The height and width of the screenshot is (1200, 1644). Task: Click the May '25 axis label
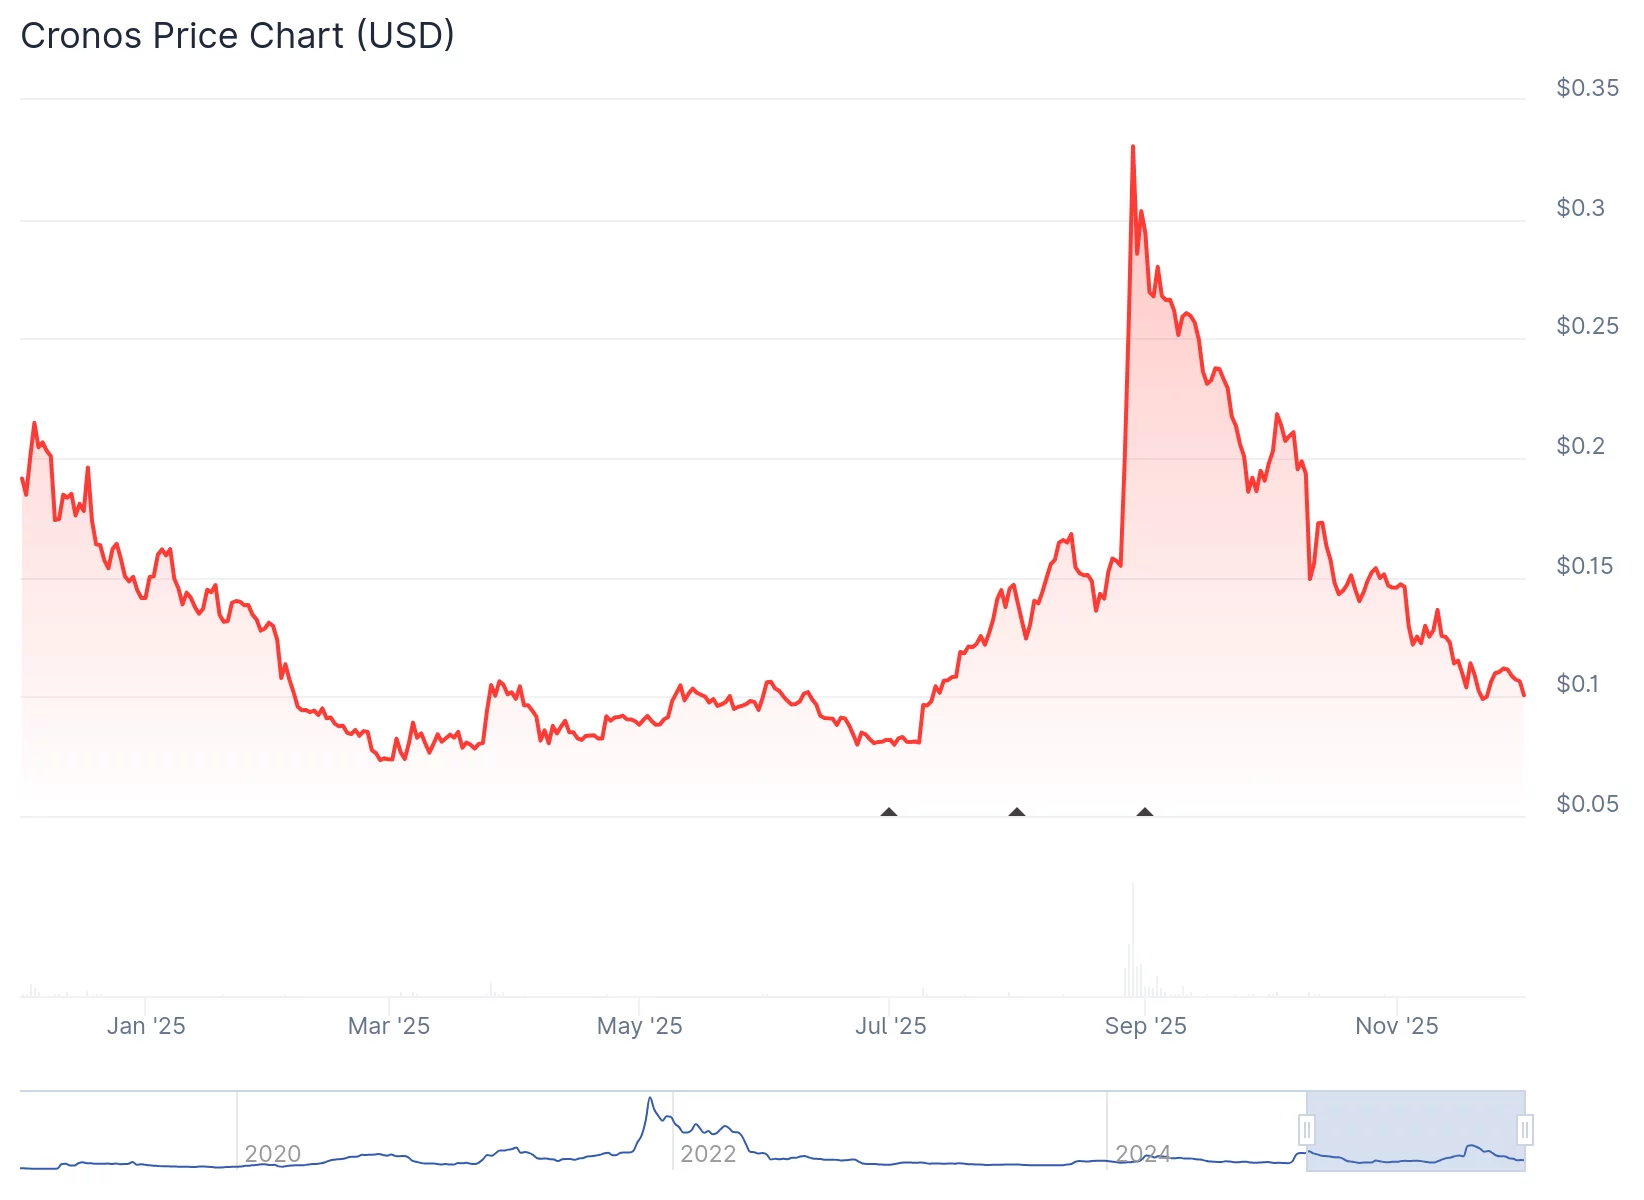pos(639,1026)
